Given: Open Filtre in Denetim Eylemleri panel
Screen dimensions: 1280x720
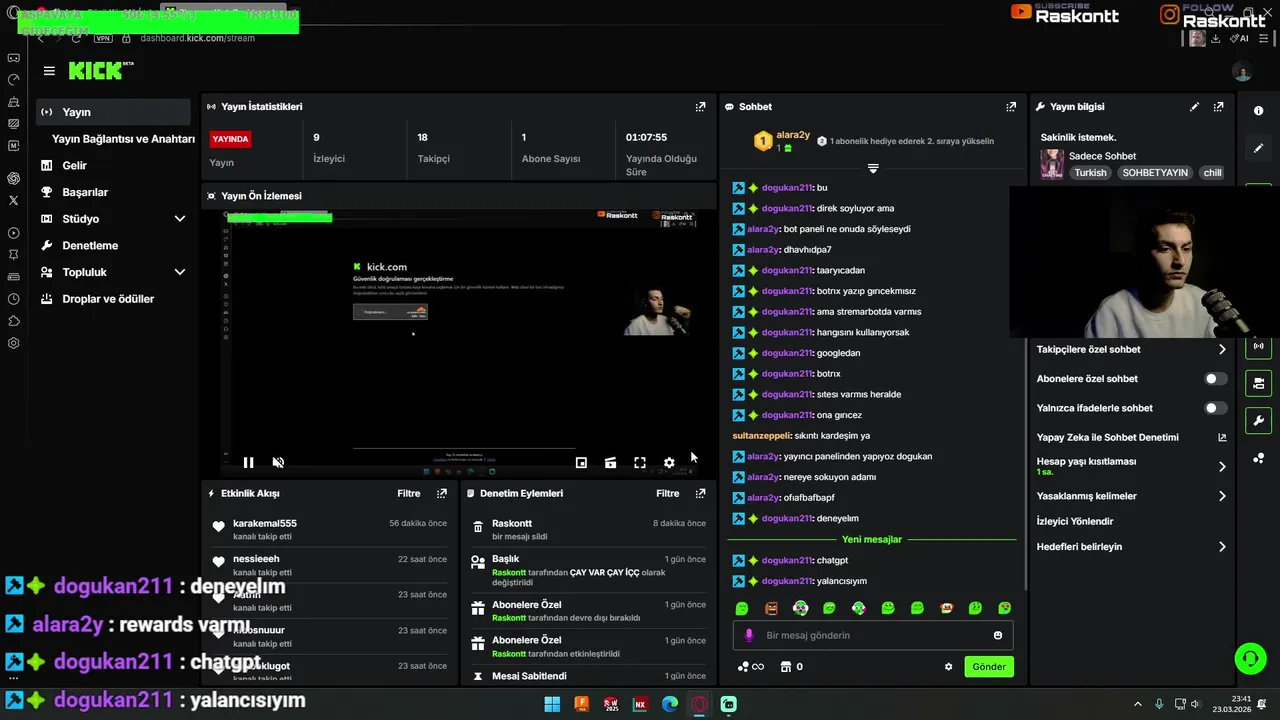Looking at the screenshot, I should pos(667,493).
